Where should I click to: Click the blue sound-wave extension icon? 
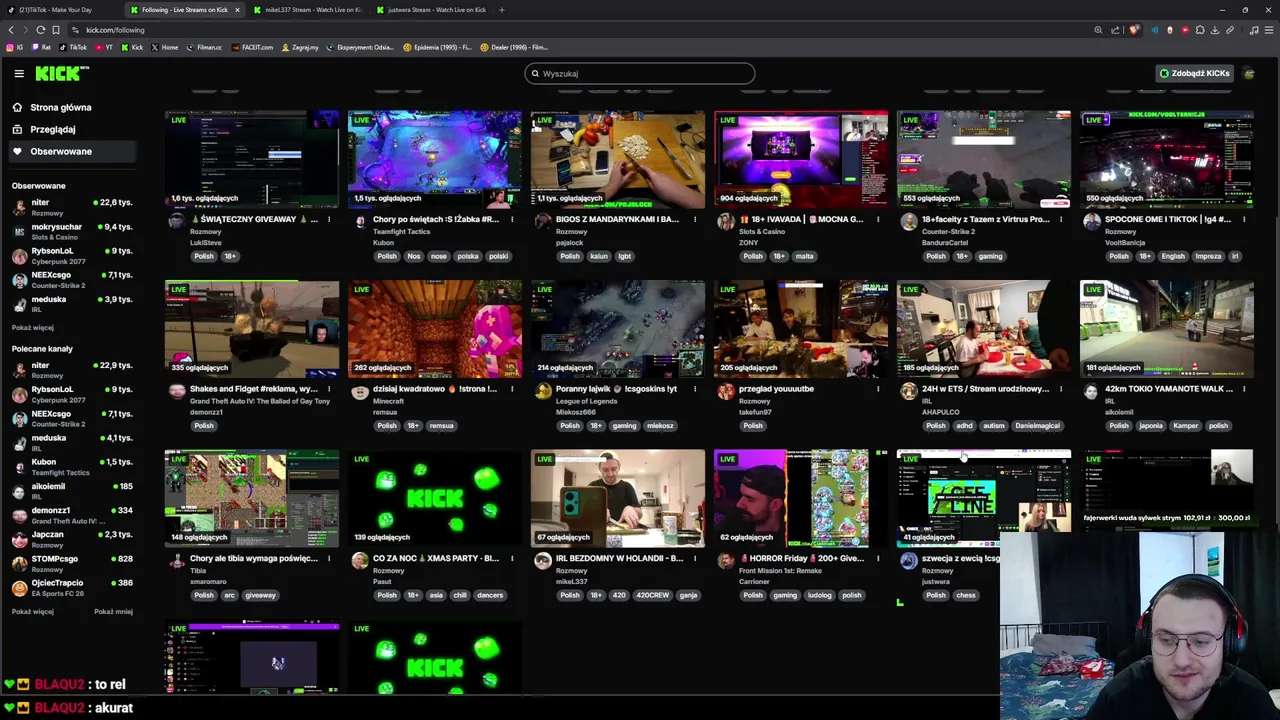pyautogui.click(x=1155, y=30)
